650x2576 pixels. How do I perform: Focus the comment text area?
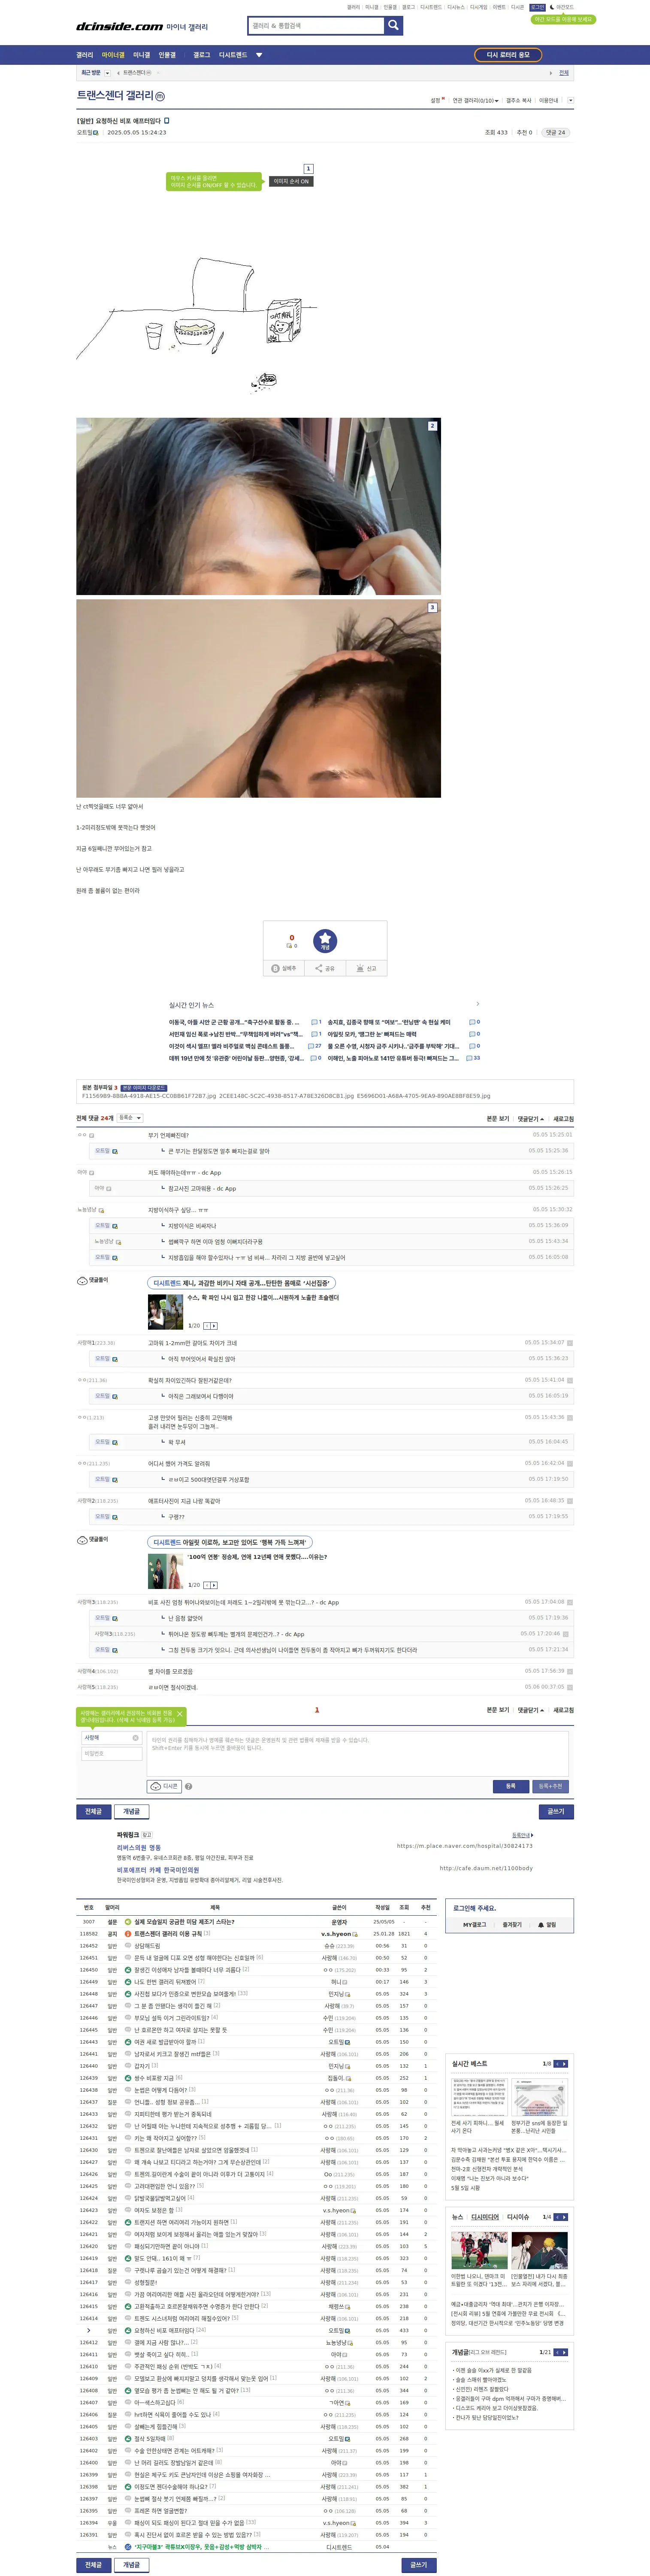point(358,1754)
